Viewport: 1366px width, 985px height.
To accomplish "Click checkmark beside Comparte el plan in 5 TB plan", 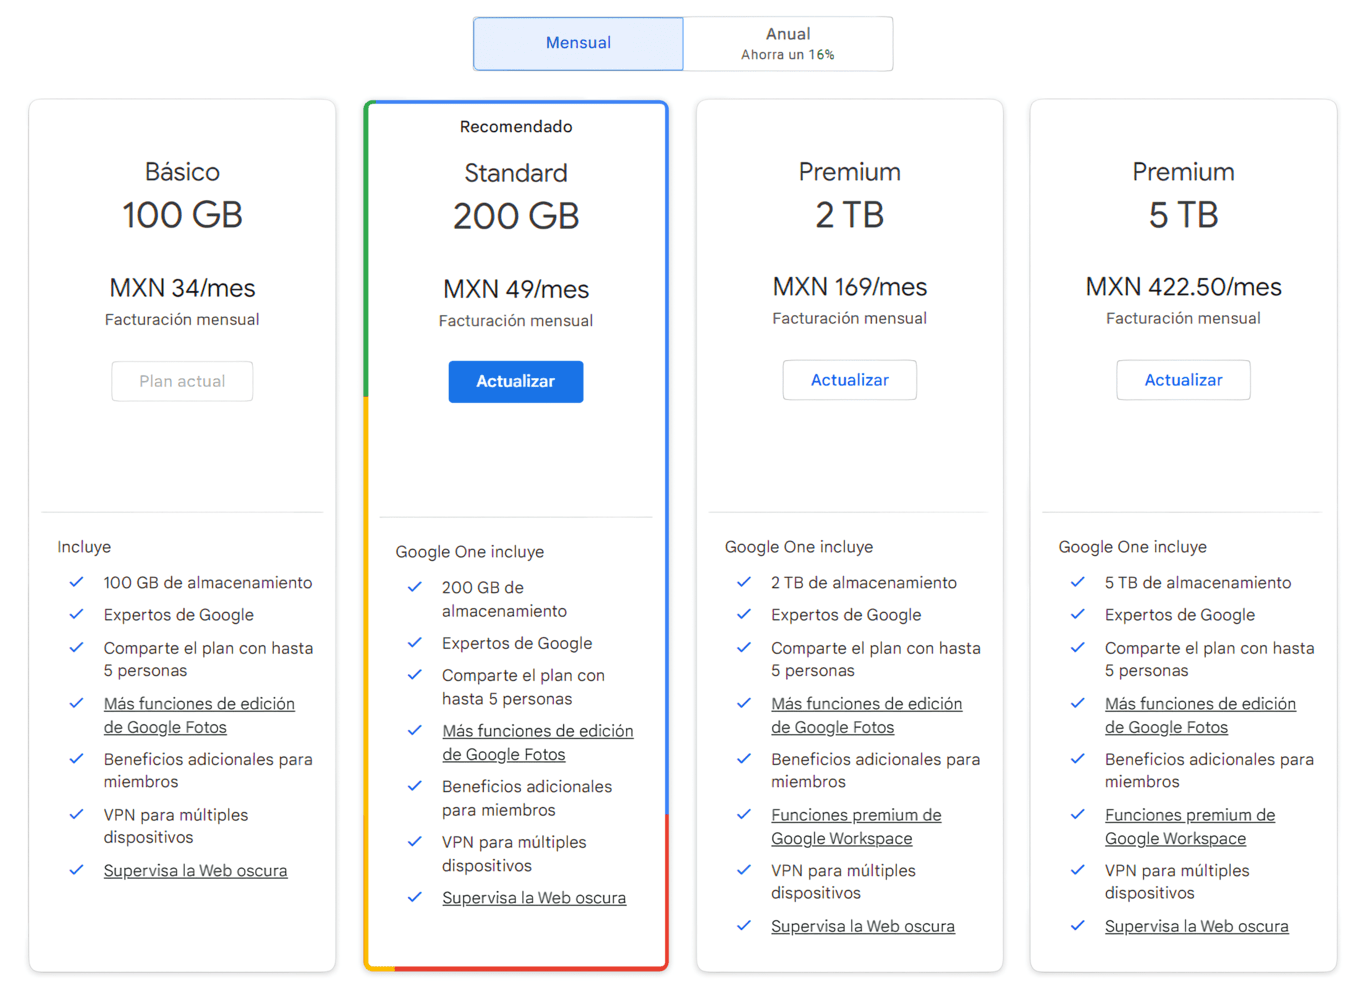I will (x=1077, y=647).
